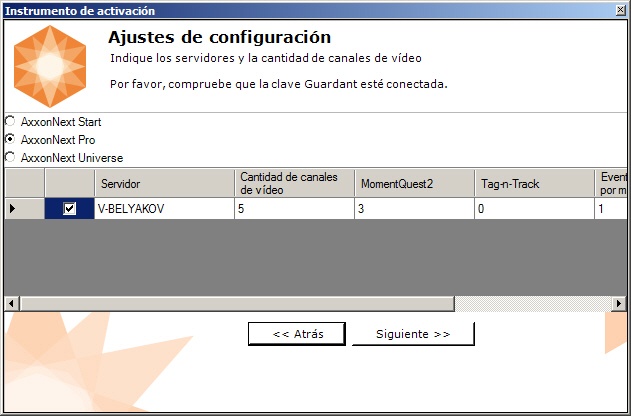
Task: Click the select-all corner header cell of the grid
Action: (x=24, y=183)
